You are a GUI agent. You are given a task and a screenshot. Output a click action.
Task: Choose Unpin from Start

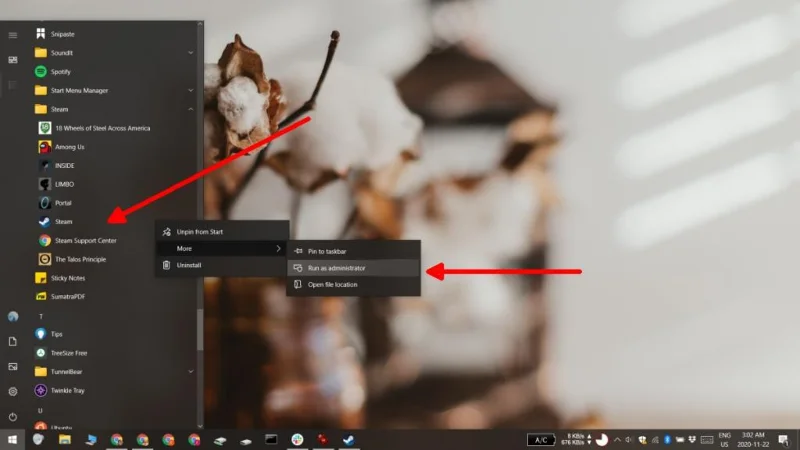pyautogui.click(x=222, y=232)
